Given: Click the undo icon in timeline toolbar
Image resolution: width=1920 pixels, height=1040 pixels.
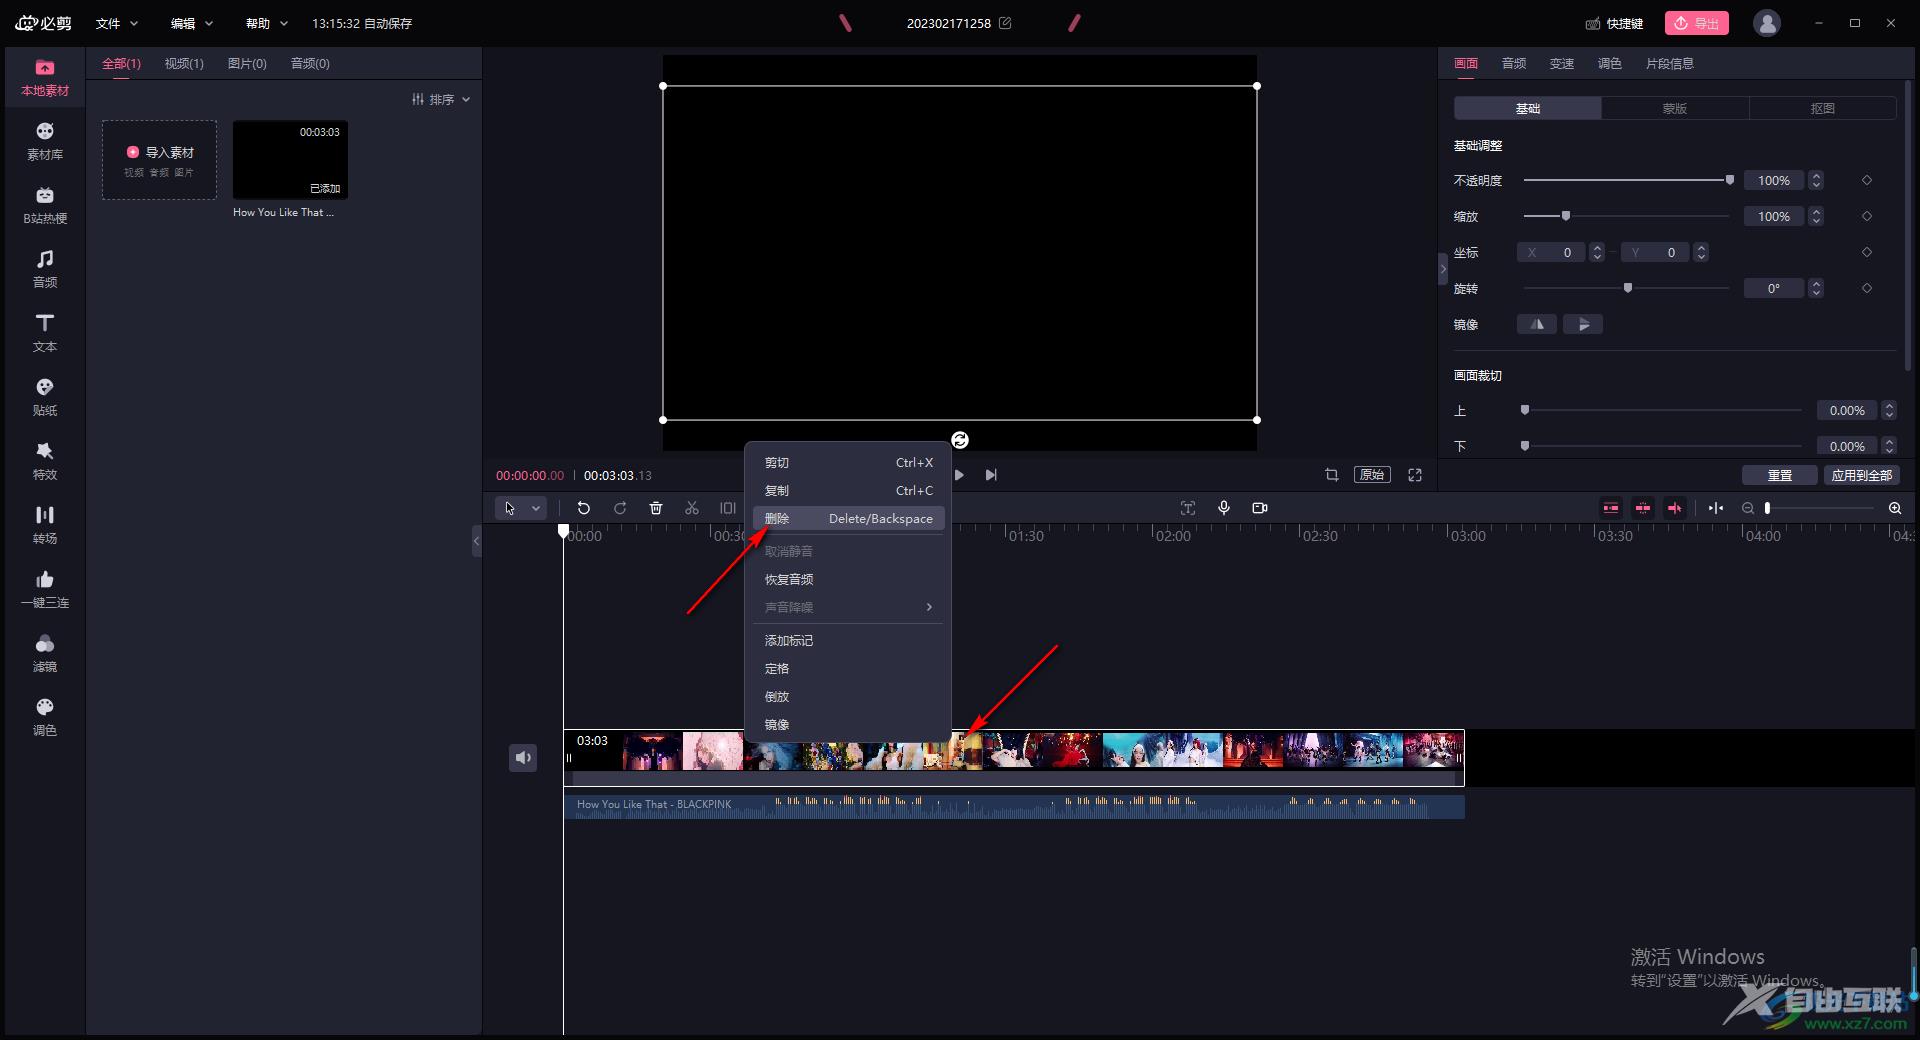Looking at the screenshot, I should [x=584, y=508].
